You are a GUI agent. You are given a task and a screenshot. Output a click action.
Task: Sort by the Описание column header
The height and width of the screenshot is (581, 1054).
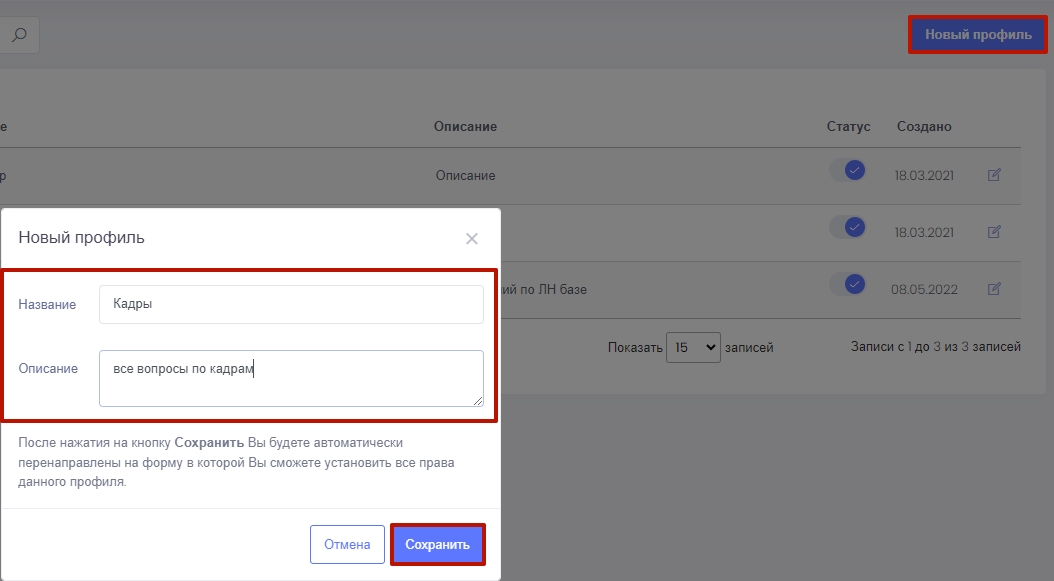[465, 127]
